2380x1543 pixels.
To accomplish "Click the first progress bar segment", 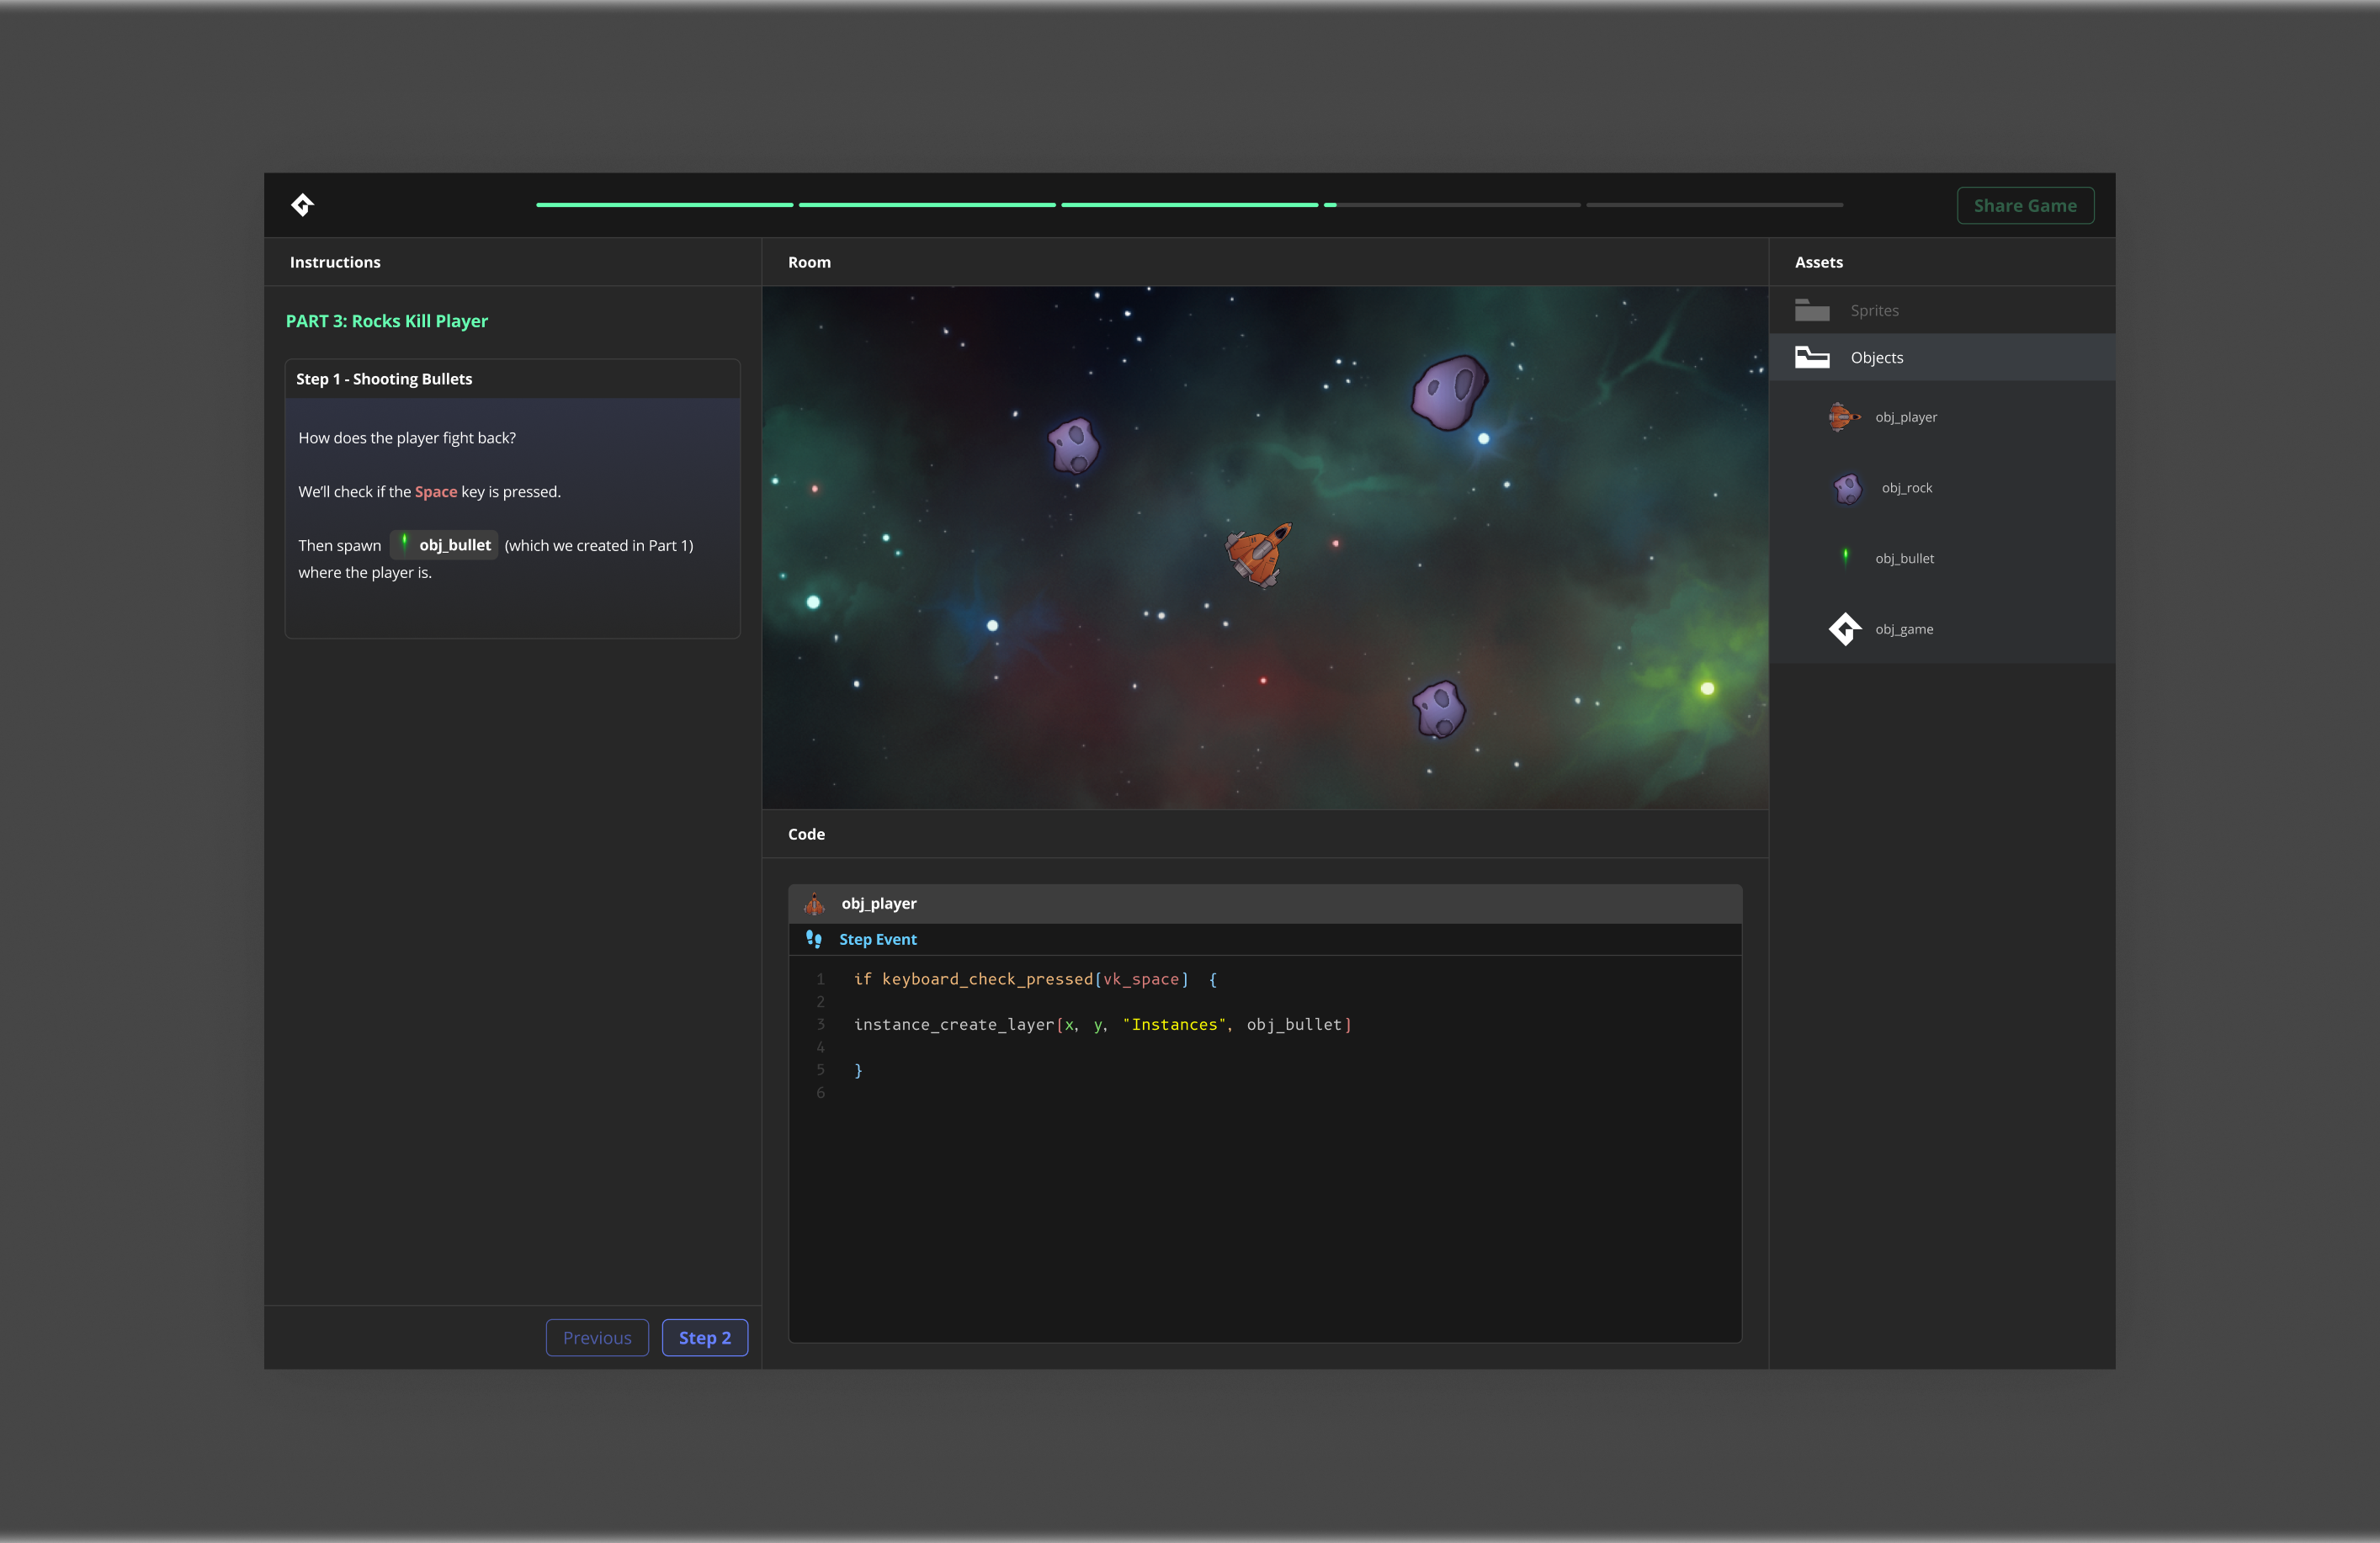I will click(664, 205).
